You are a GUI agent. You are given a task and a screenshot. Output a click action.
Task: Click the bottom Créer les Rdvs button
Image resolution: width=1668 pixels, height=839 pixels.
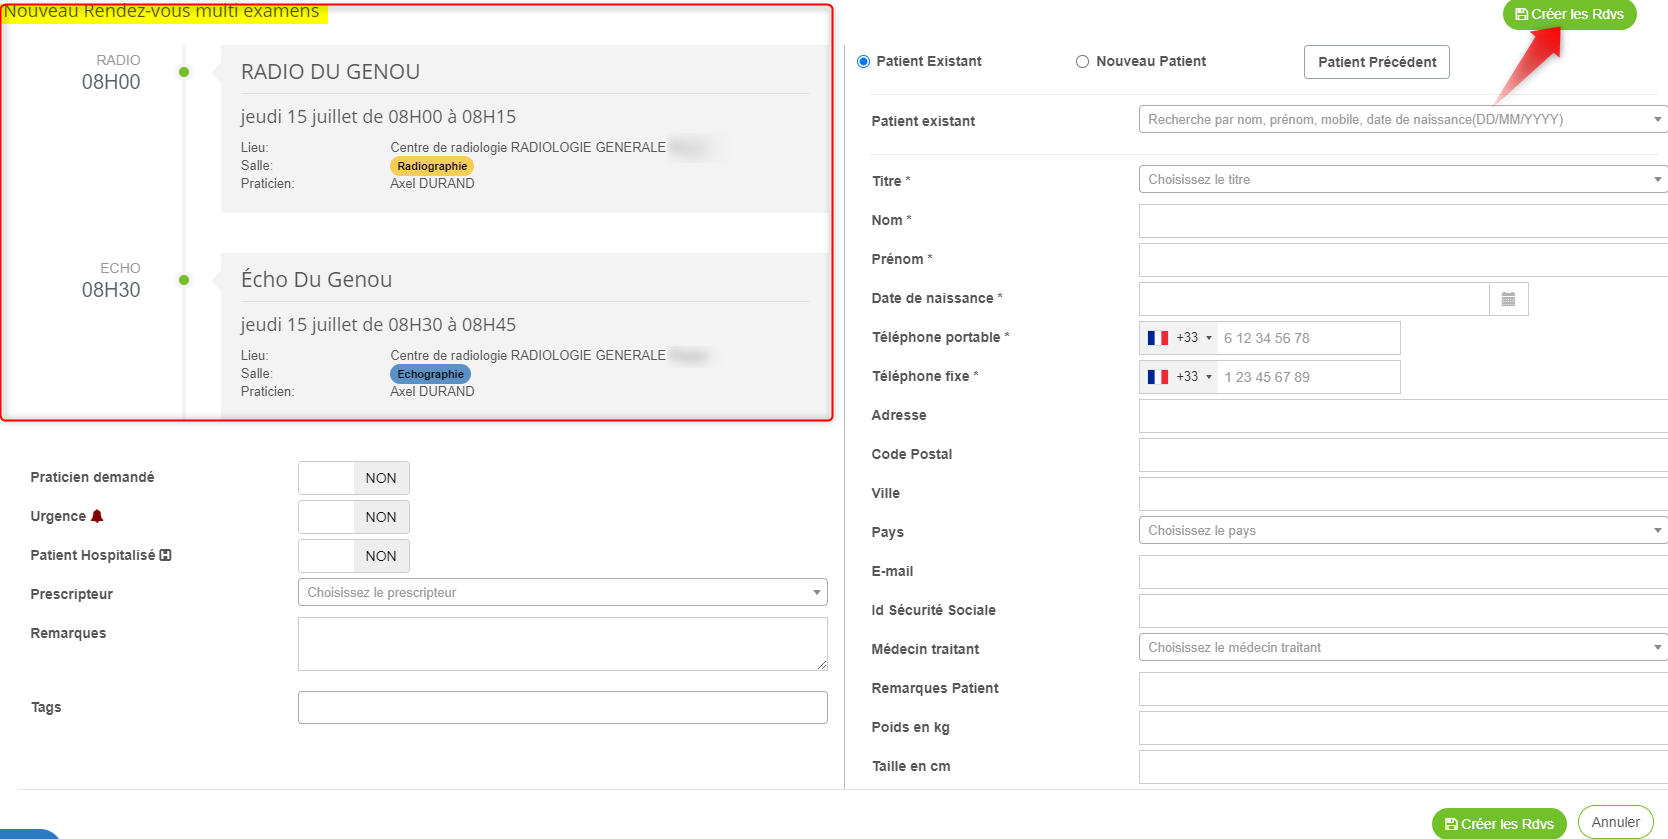(1499, 824)
